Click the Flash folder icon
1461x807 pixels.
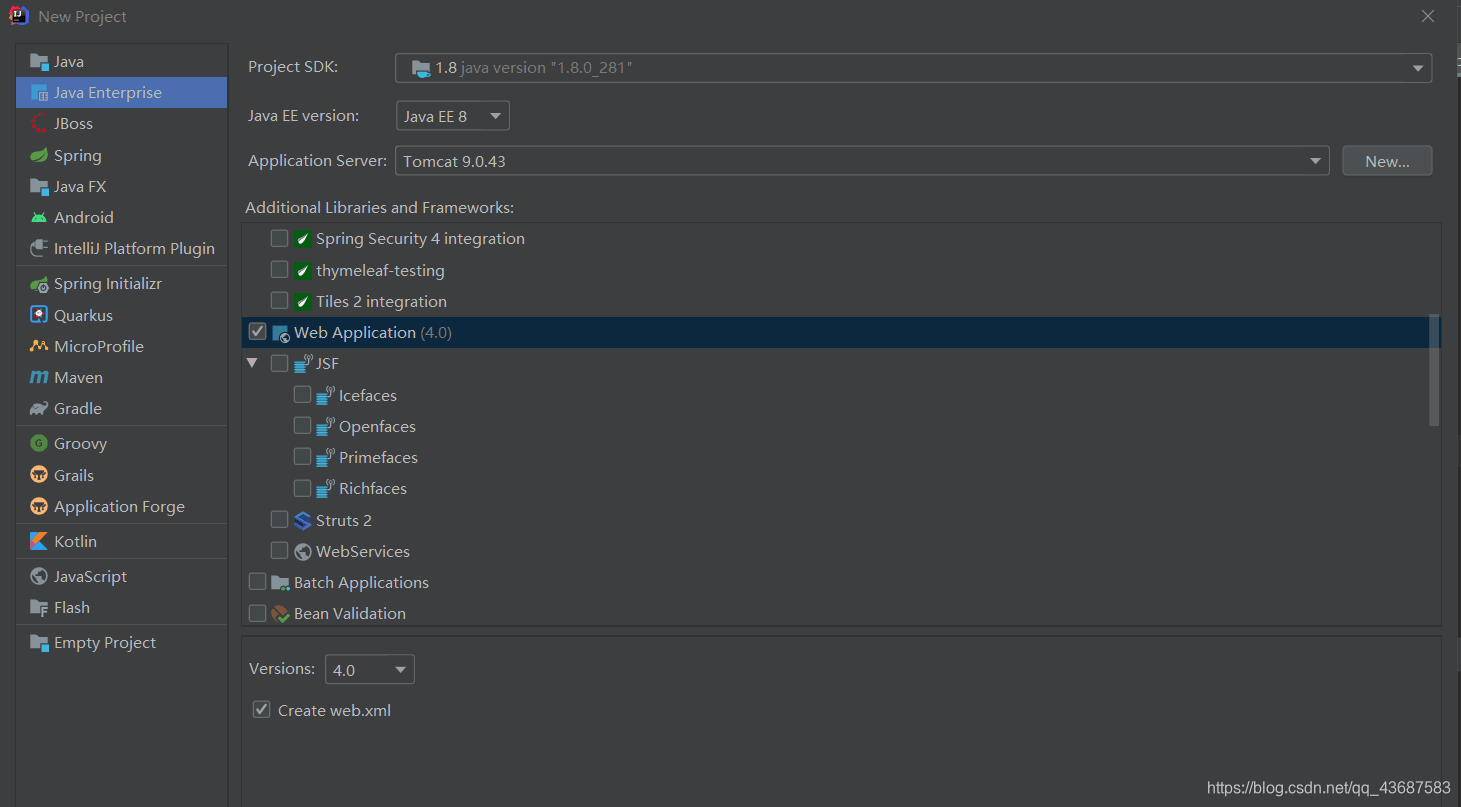39,607
